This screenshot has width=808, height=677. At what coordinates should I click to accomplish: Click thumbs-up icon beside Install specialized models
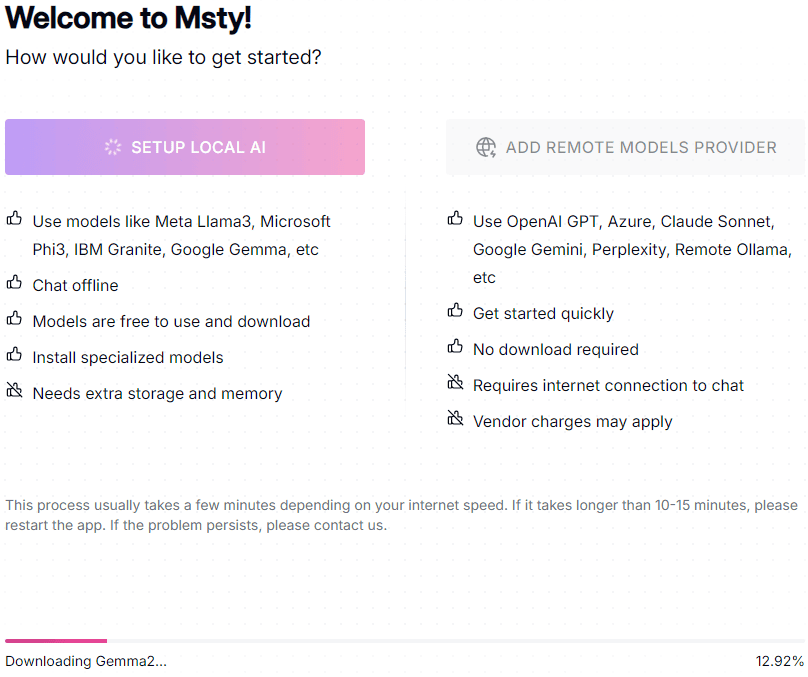pos(15,355)
